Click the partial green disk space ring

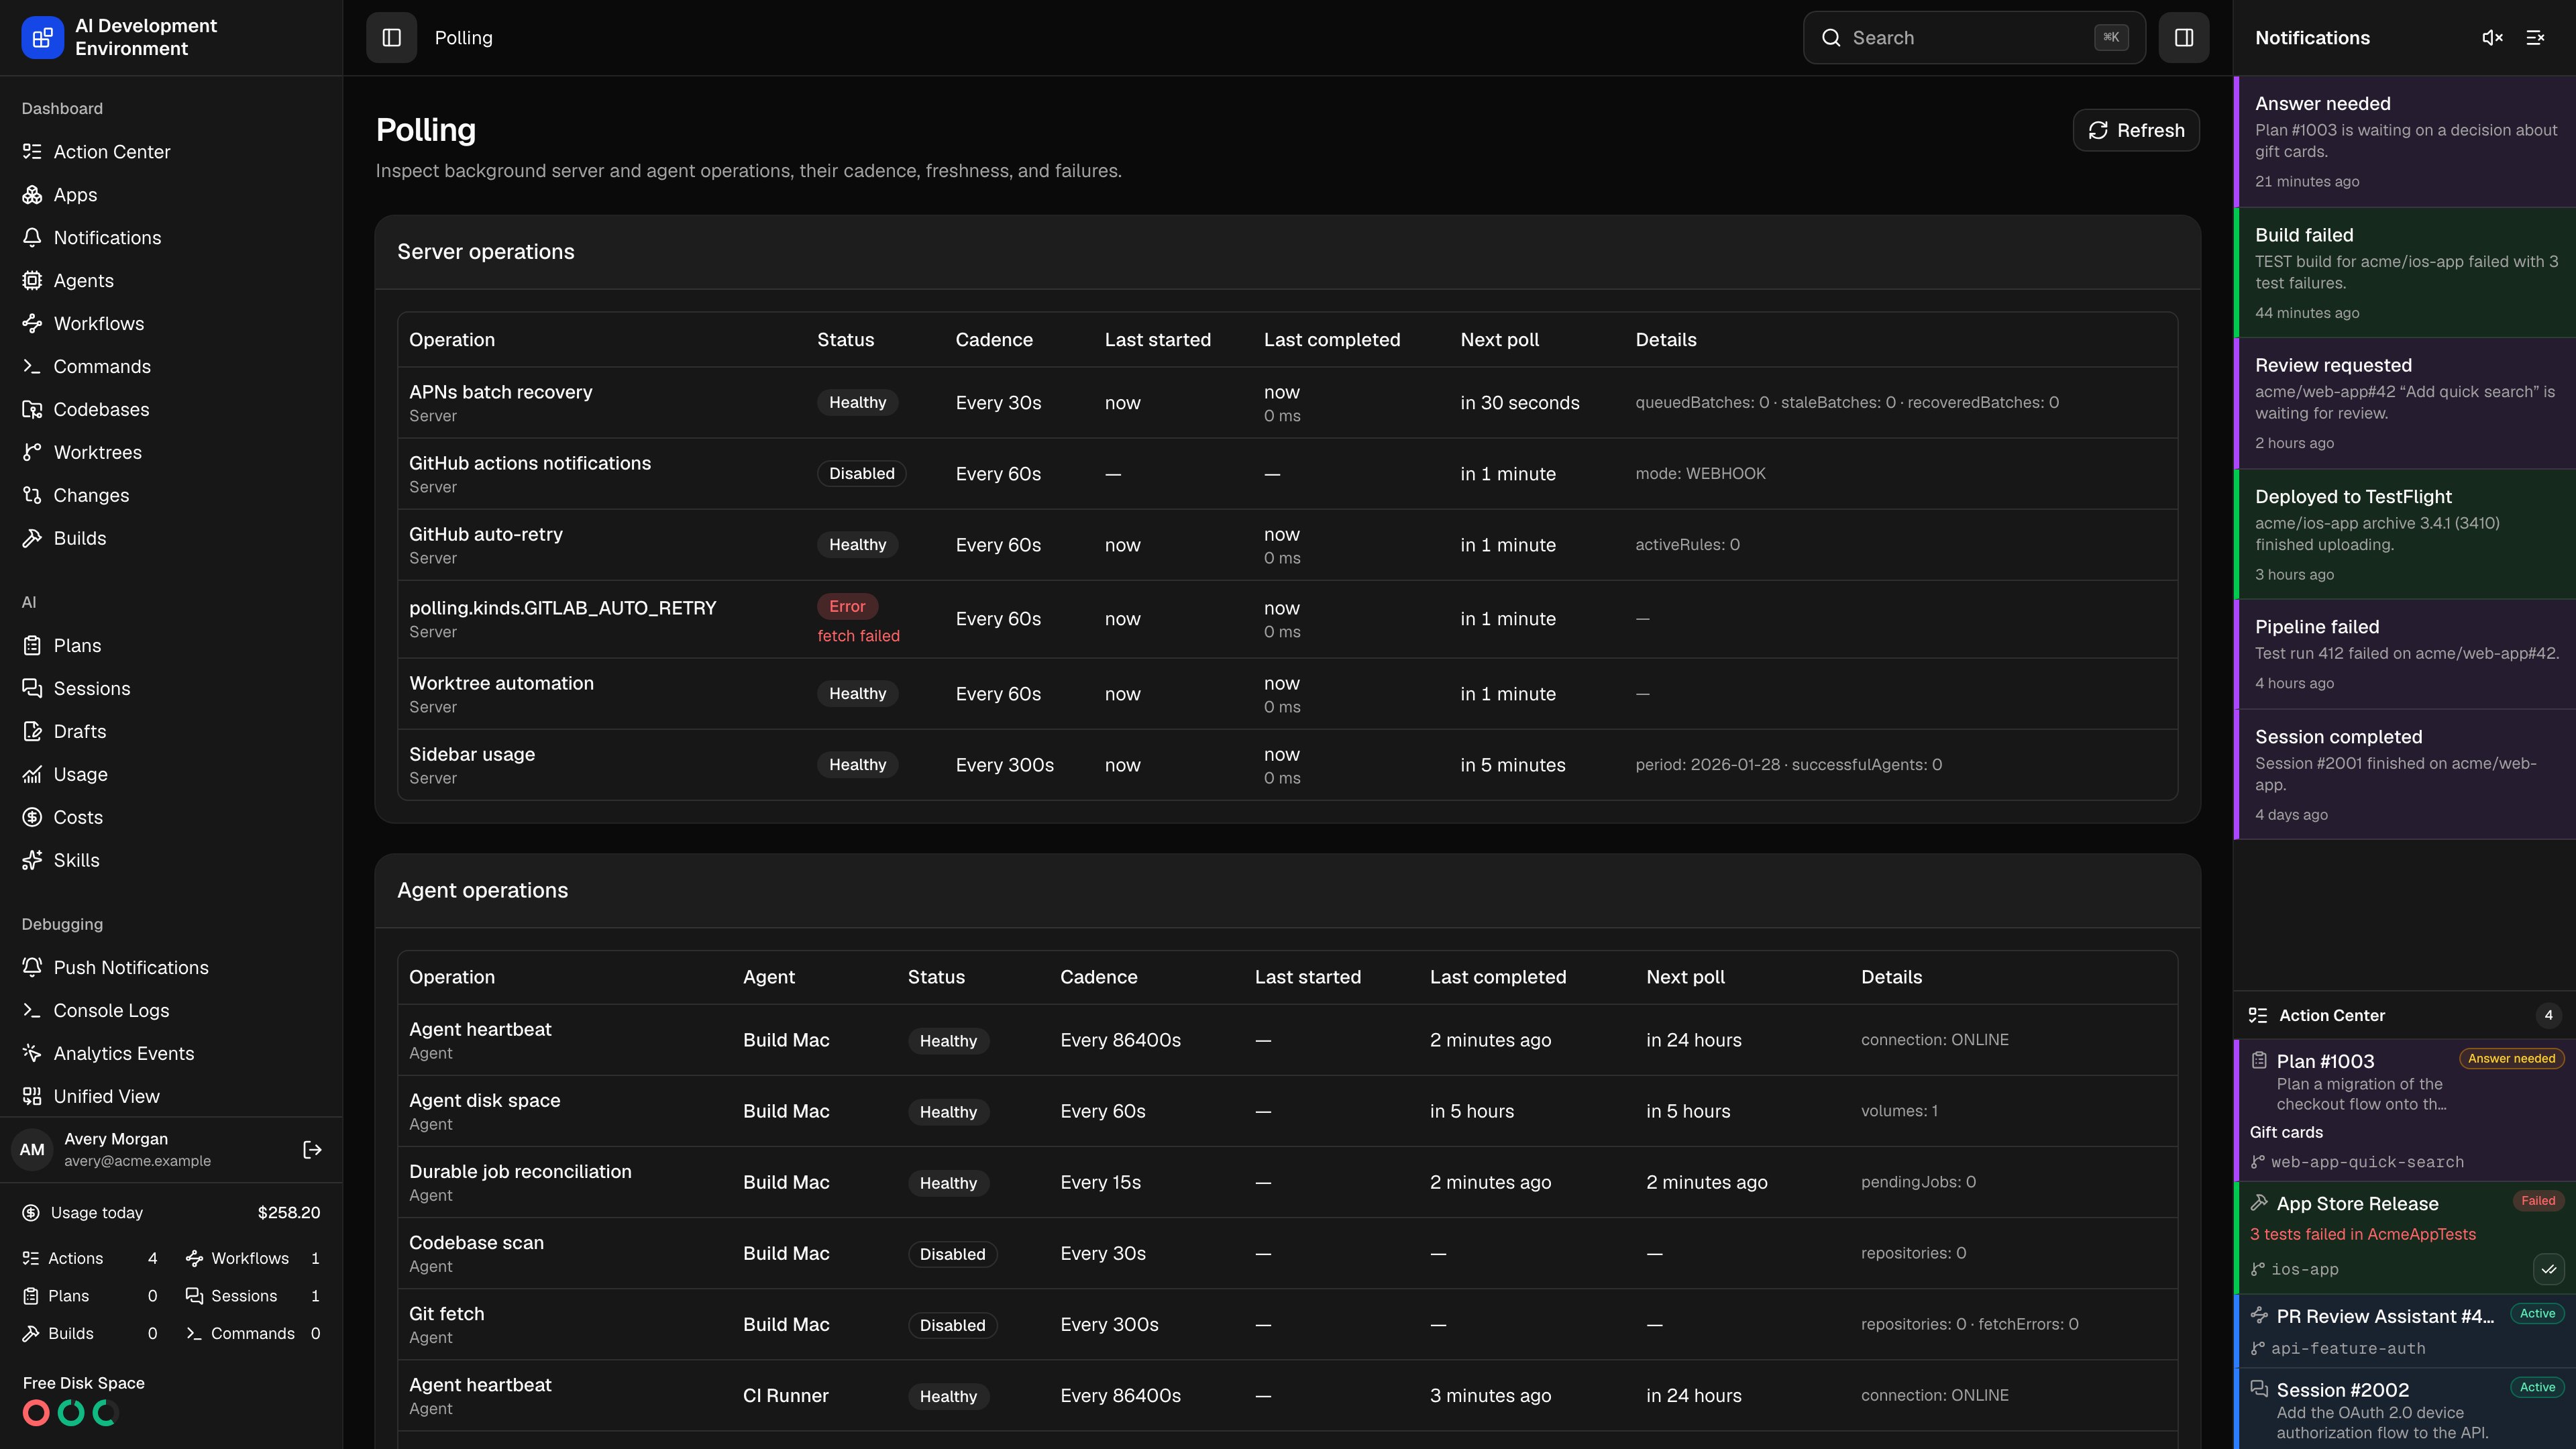pyautogui.click(x=105, y=1412)
